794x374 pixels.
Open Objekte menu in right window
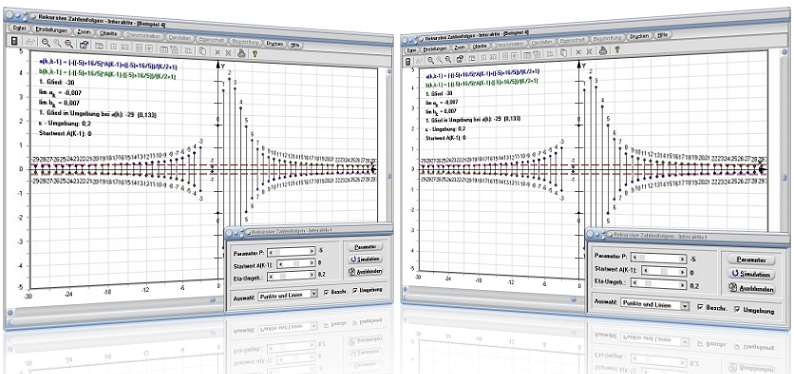pos(480,46)
